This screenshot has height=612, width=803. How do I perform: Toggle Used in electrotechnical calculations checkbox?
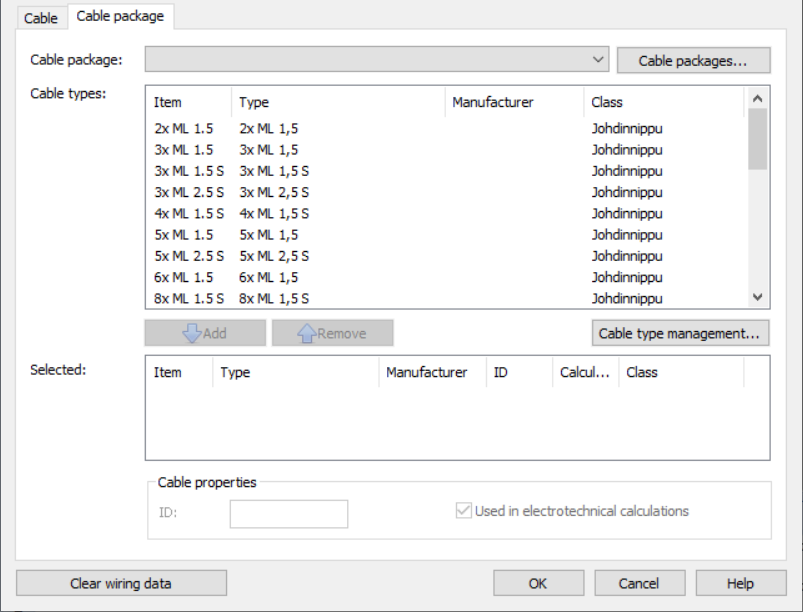pyautogui.click(x=464, y=511)
